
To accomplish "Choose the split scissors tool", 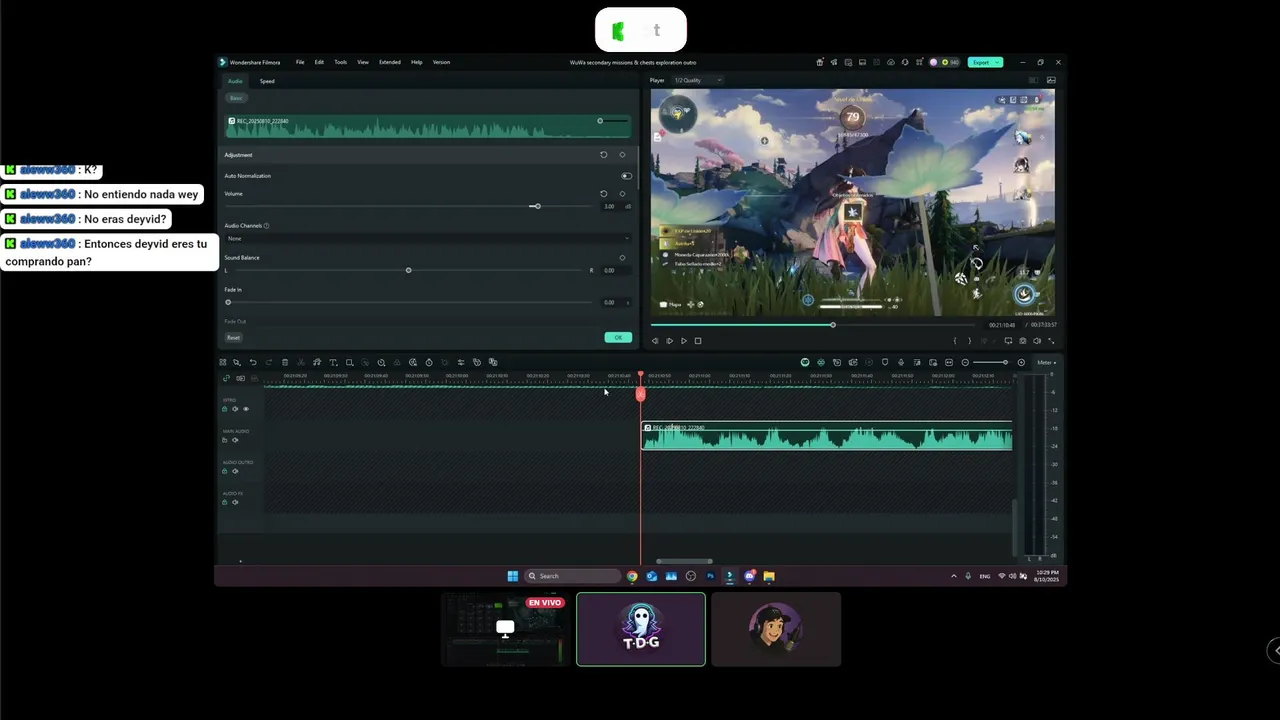I will pyautogui.click(x=301, y=362).
